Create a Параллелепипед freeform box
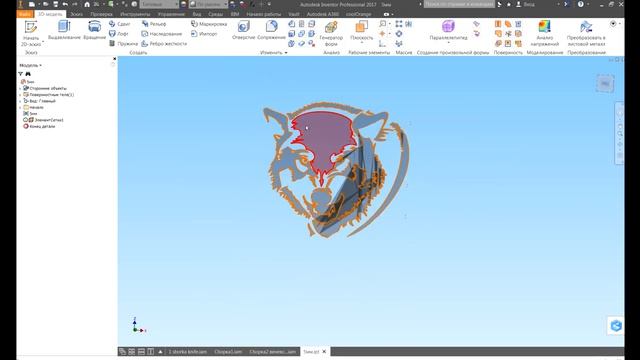The height and width of the screenshot is (360, 640). pos(448,30)
